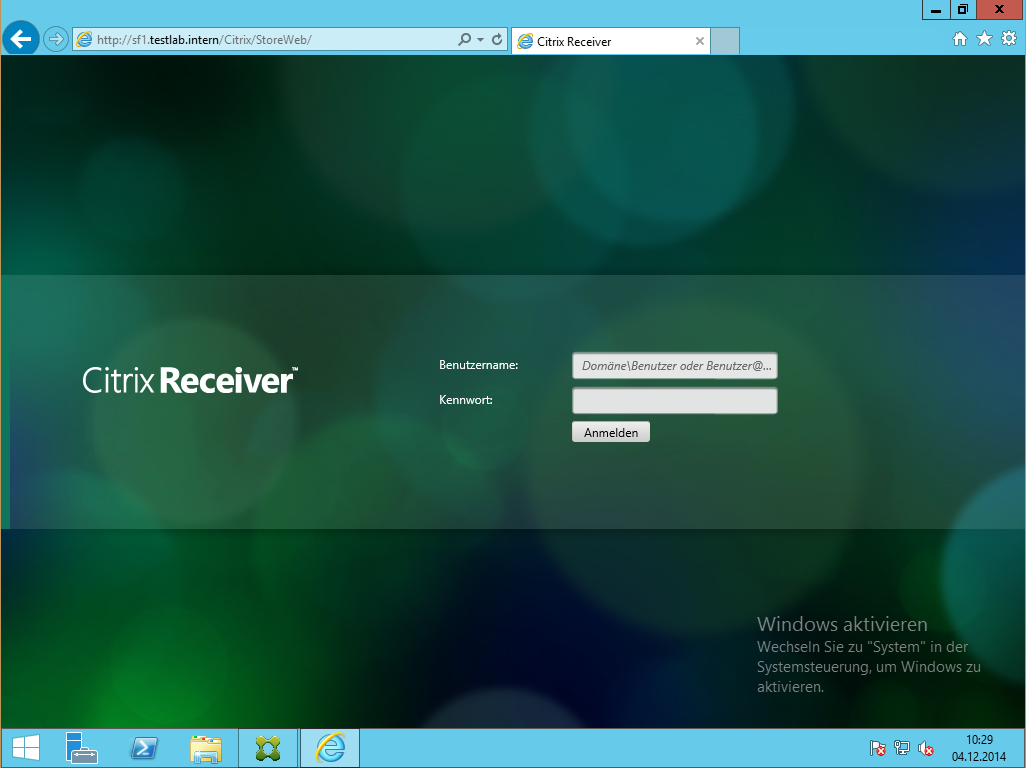The height and width of the screenshot is (768, 1026).
Task: Restore down the browser window
Action: 963,10
